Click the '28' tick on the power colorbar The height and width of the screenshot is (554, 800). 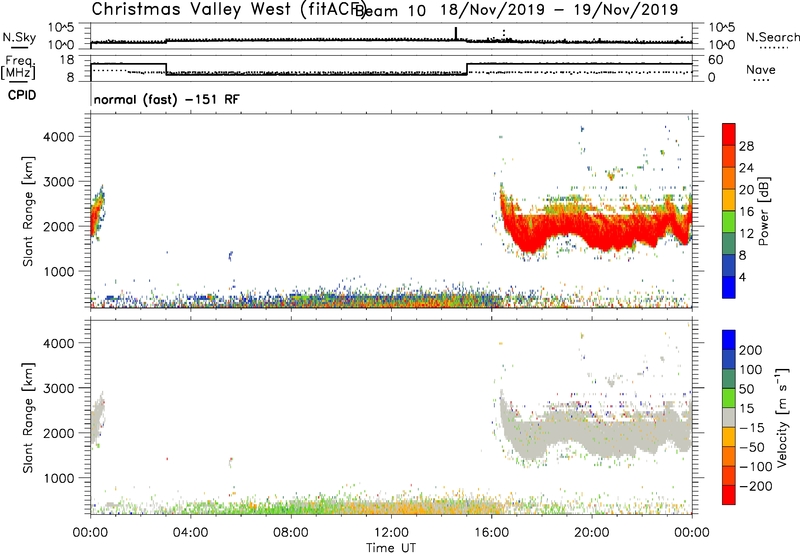[x=746, y=146]
